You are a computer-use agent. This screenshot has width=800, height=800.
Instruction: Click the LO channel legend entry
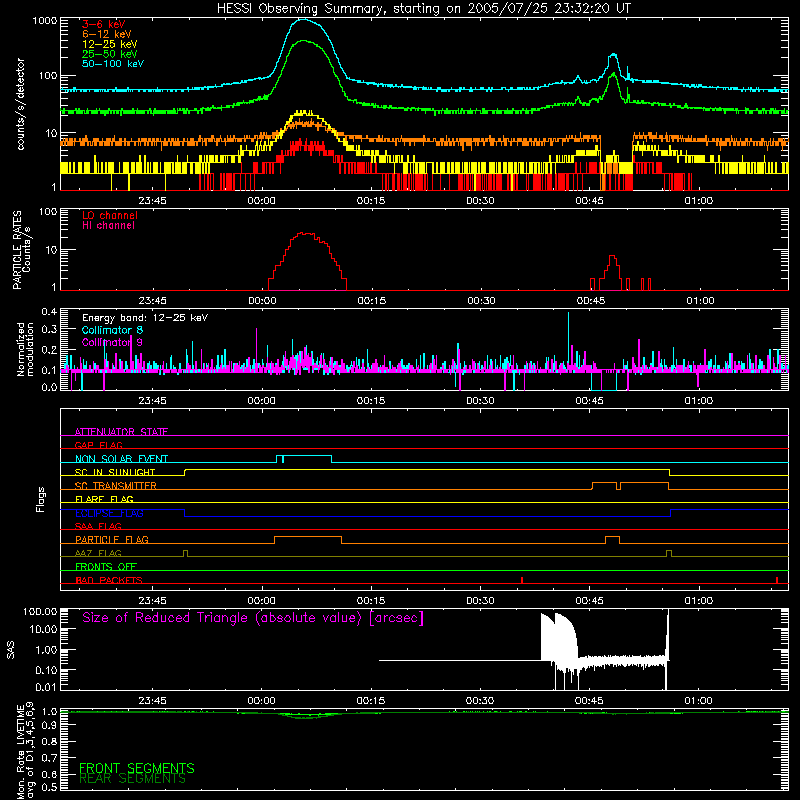coord(110,215)
